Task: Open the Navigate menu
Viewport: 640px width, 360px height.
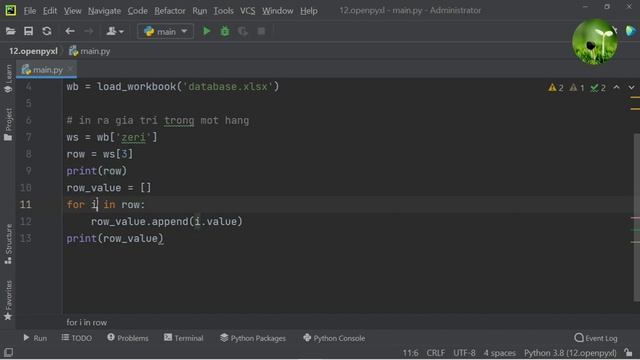Action: pos(104,11)
